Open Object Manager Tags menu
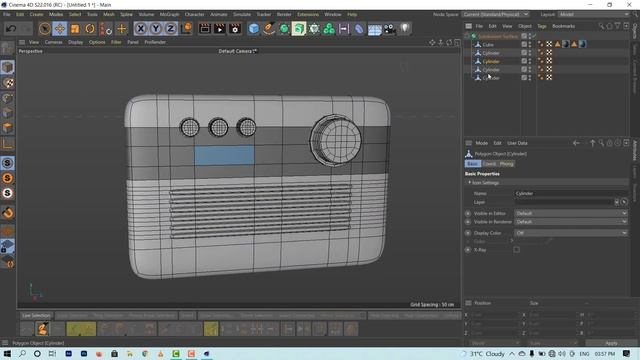 click(x=542, y=26)
